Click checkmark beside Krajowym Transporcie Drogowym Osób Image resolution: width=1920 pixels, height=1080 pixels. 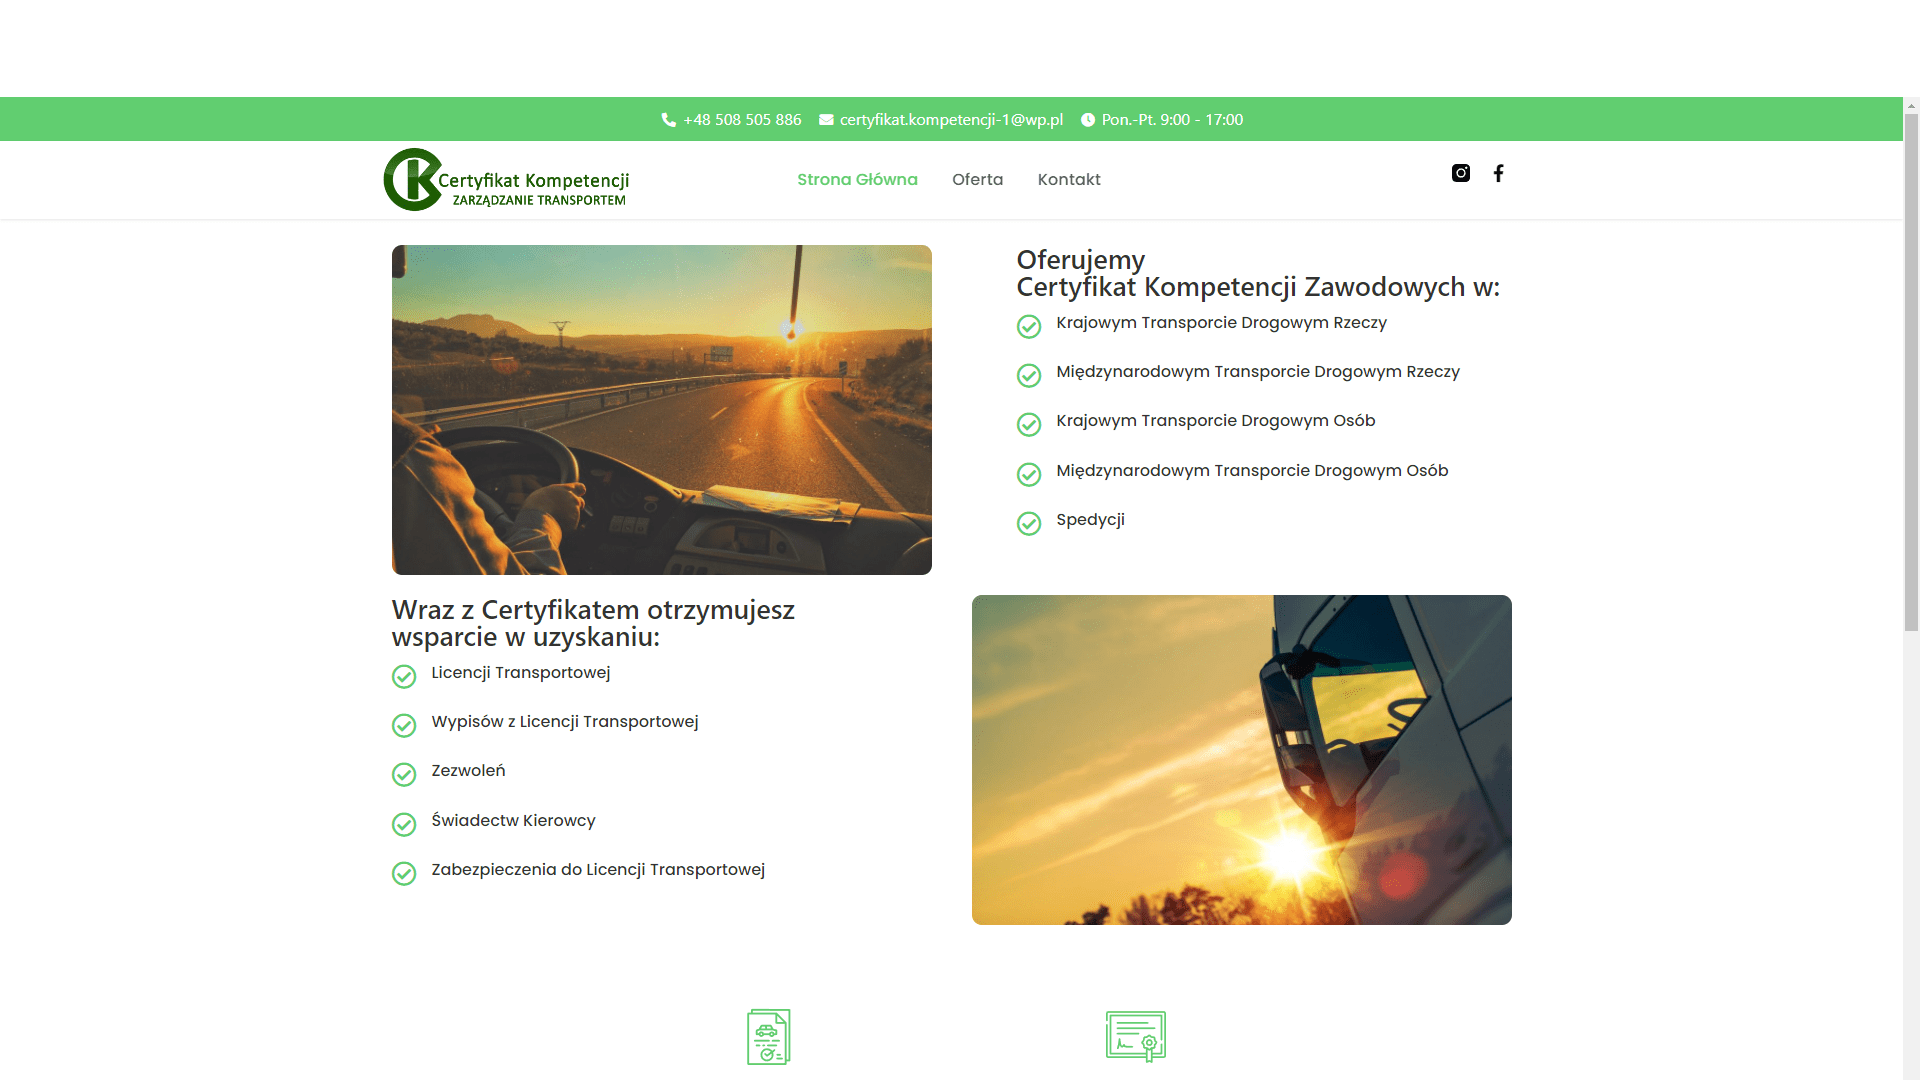pyautogui.click(x=1029, y=425)
